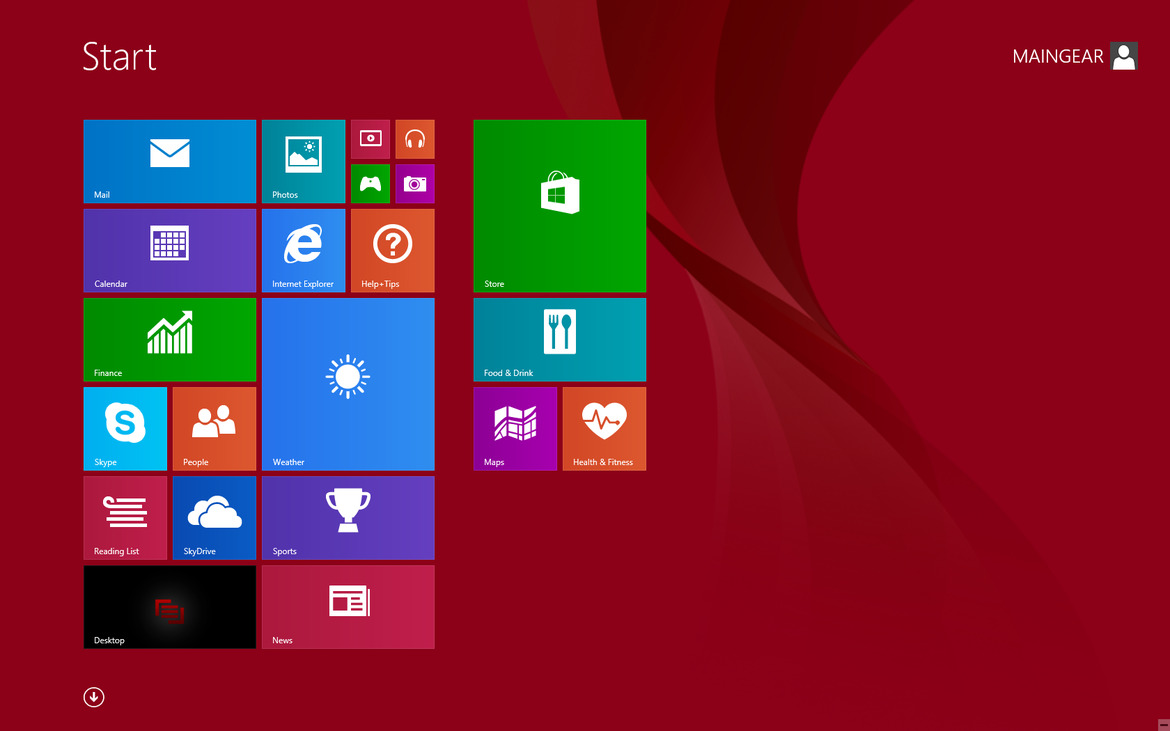Click the zoom-out minus button in corner

click(x=1163, y=725)
